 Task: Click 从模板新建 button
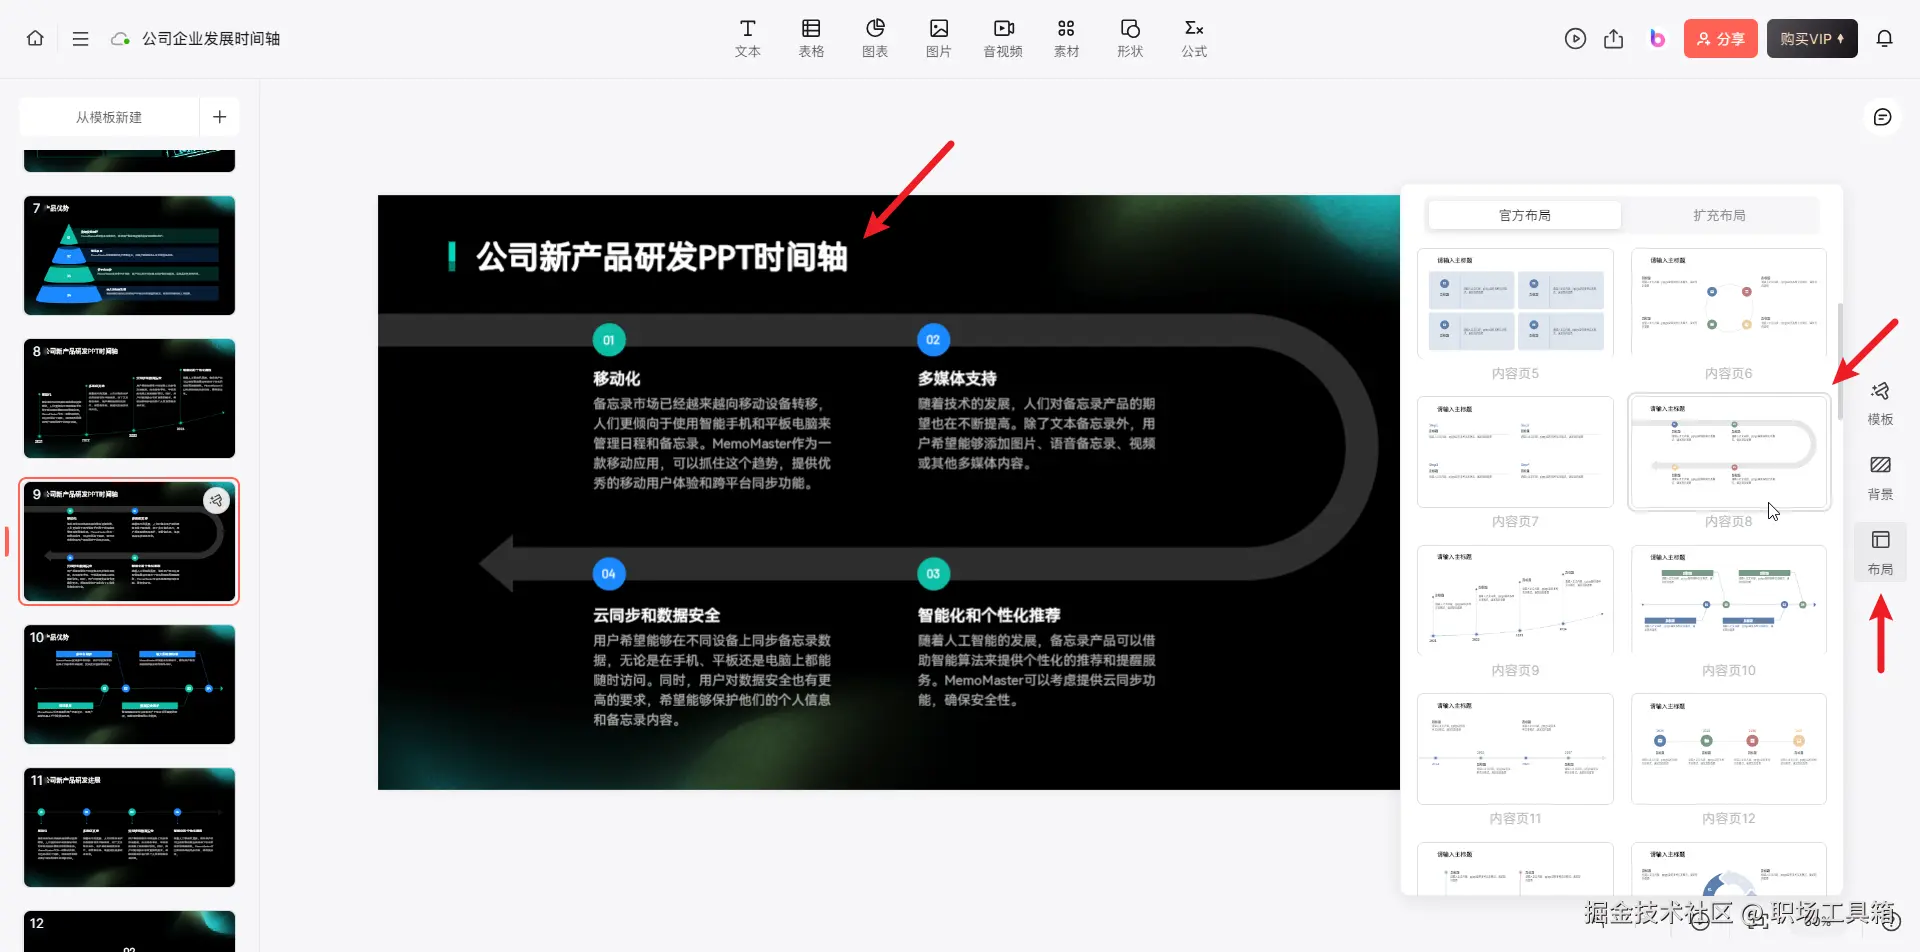pos(109,117)
